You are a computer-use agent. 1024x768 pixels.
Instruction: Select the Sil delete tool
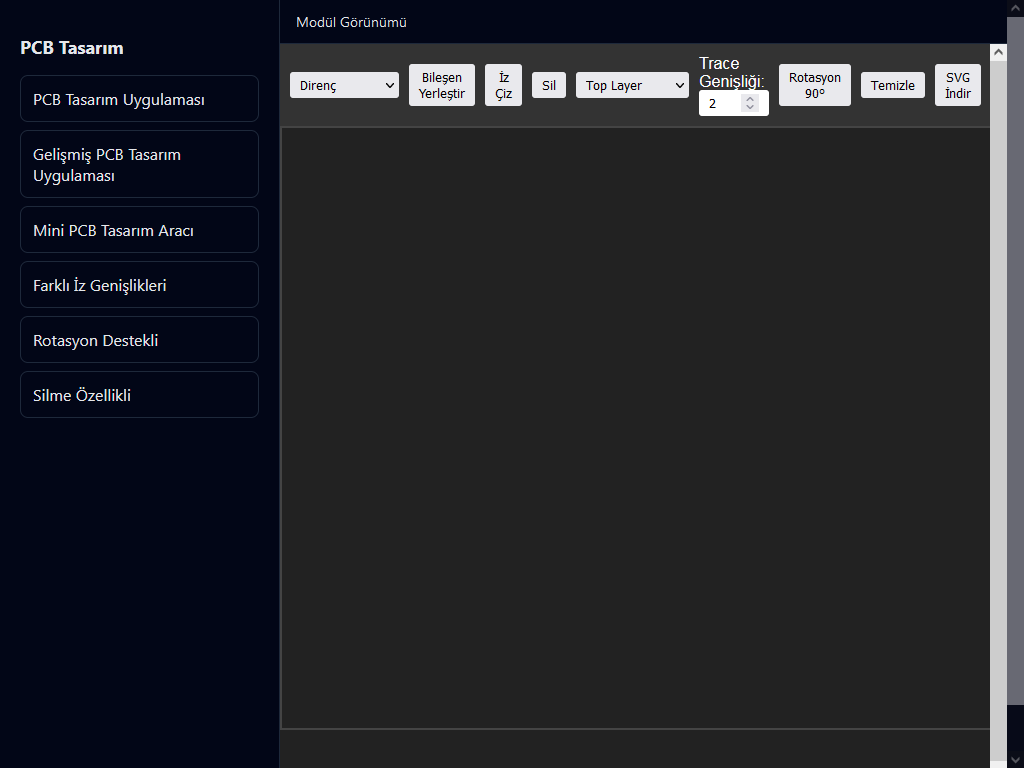pos(549,85)
